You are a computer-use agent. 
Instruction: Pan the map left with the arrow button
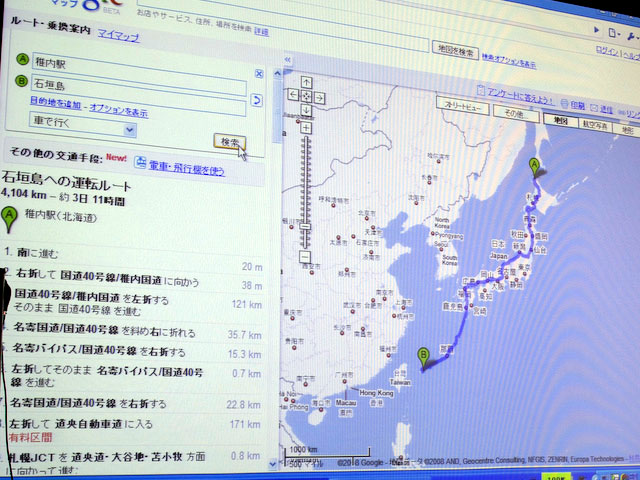point(293,95)
